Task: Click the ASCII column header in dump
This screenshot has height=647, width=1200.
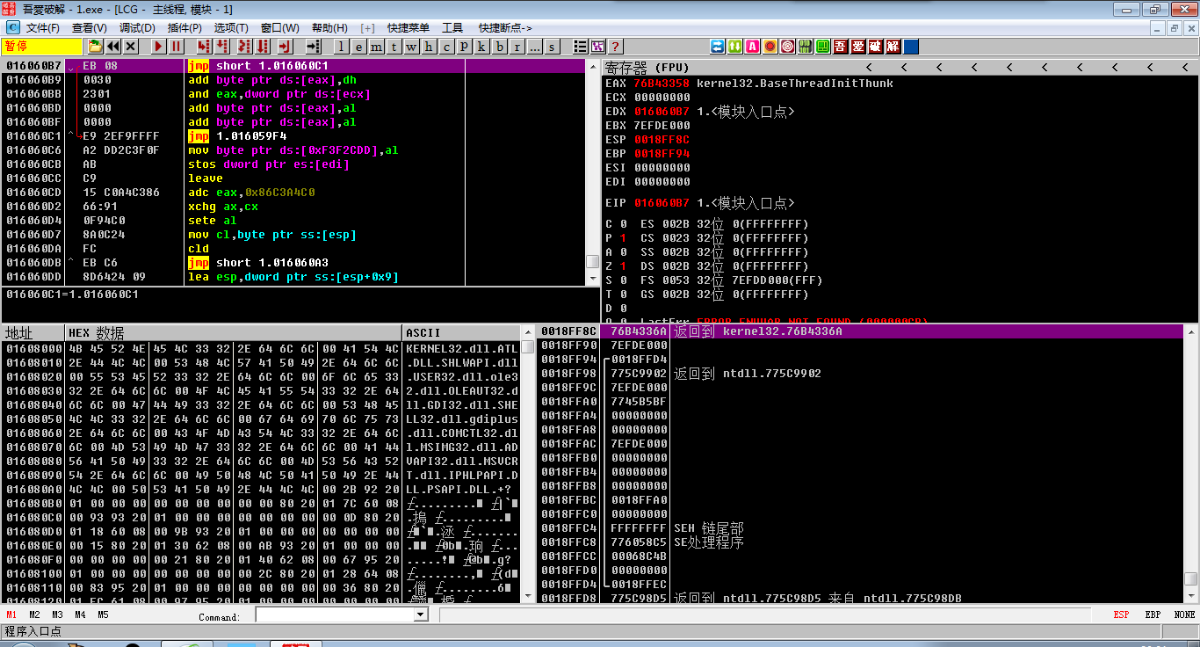Action: coord(461,332)
